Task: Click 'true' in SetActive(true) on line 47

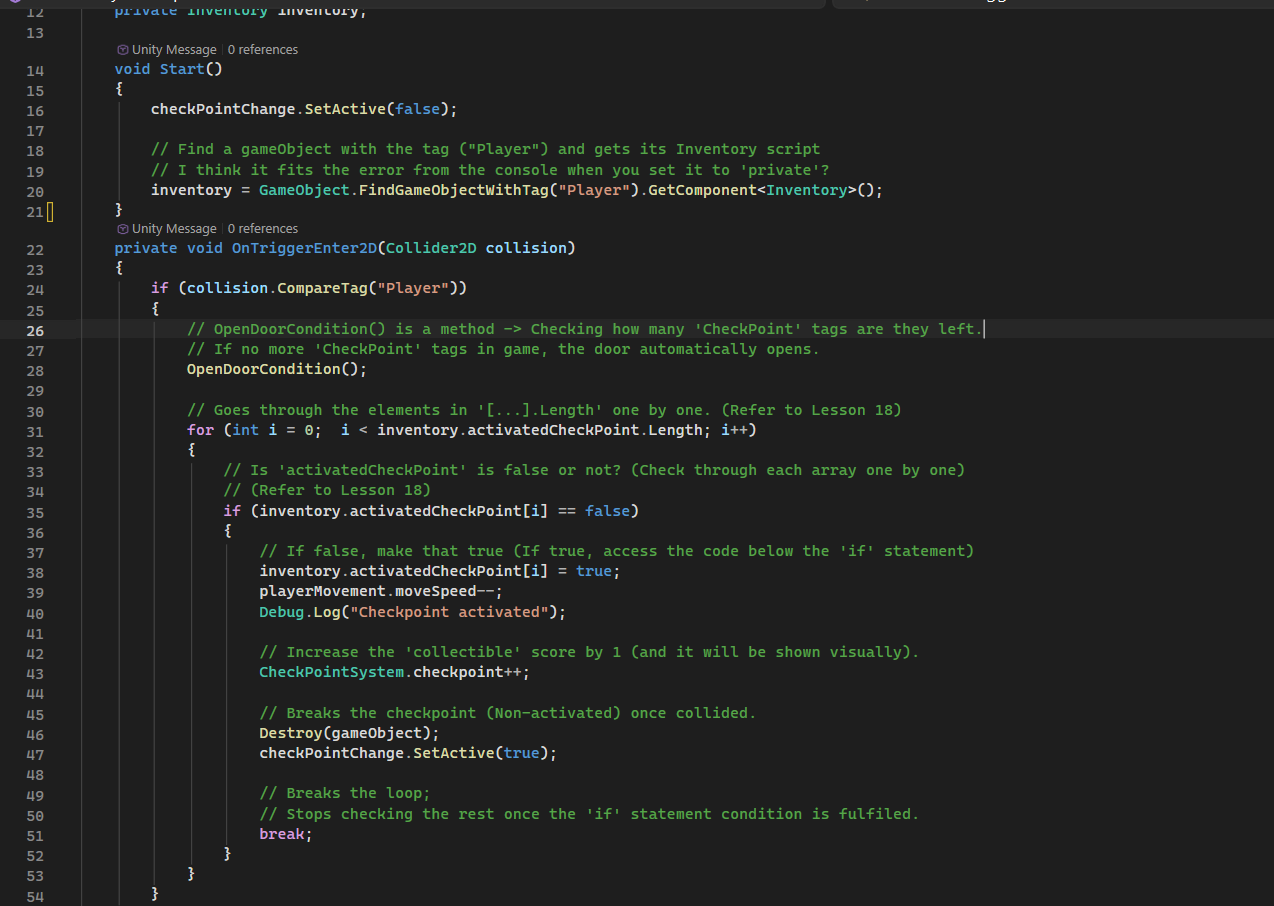Action: [522, 753]
